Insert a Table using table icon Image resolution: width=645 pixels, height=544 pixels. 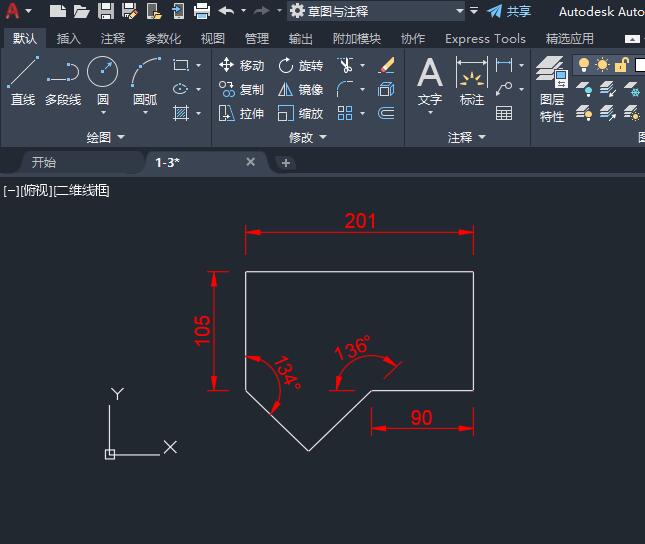click(504, 113)
